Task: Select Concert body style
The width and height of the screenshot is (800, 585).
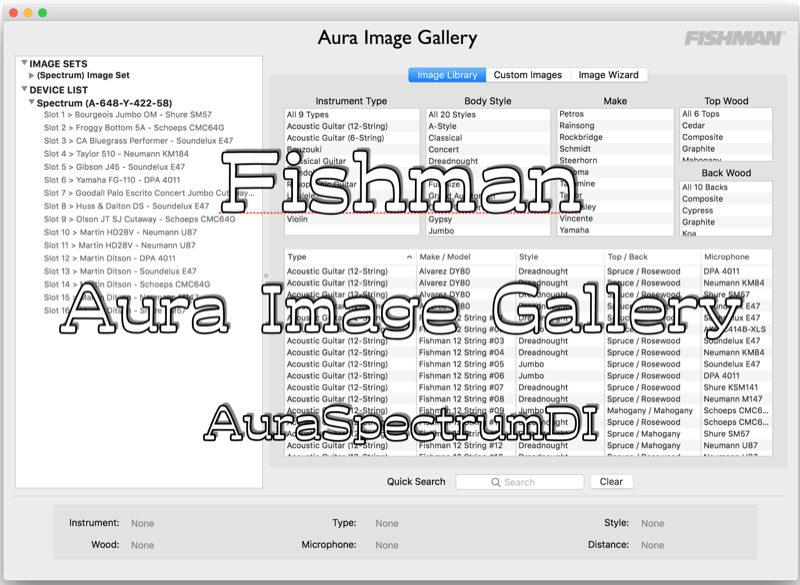Action: click(x=488, y=149)
